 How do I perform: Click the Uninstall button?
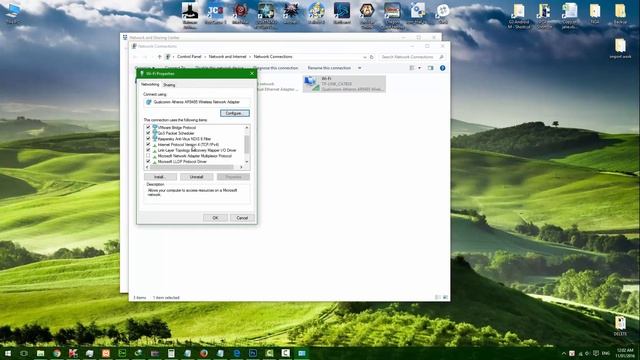[x=196, y=177]
